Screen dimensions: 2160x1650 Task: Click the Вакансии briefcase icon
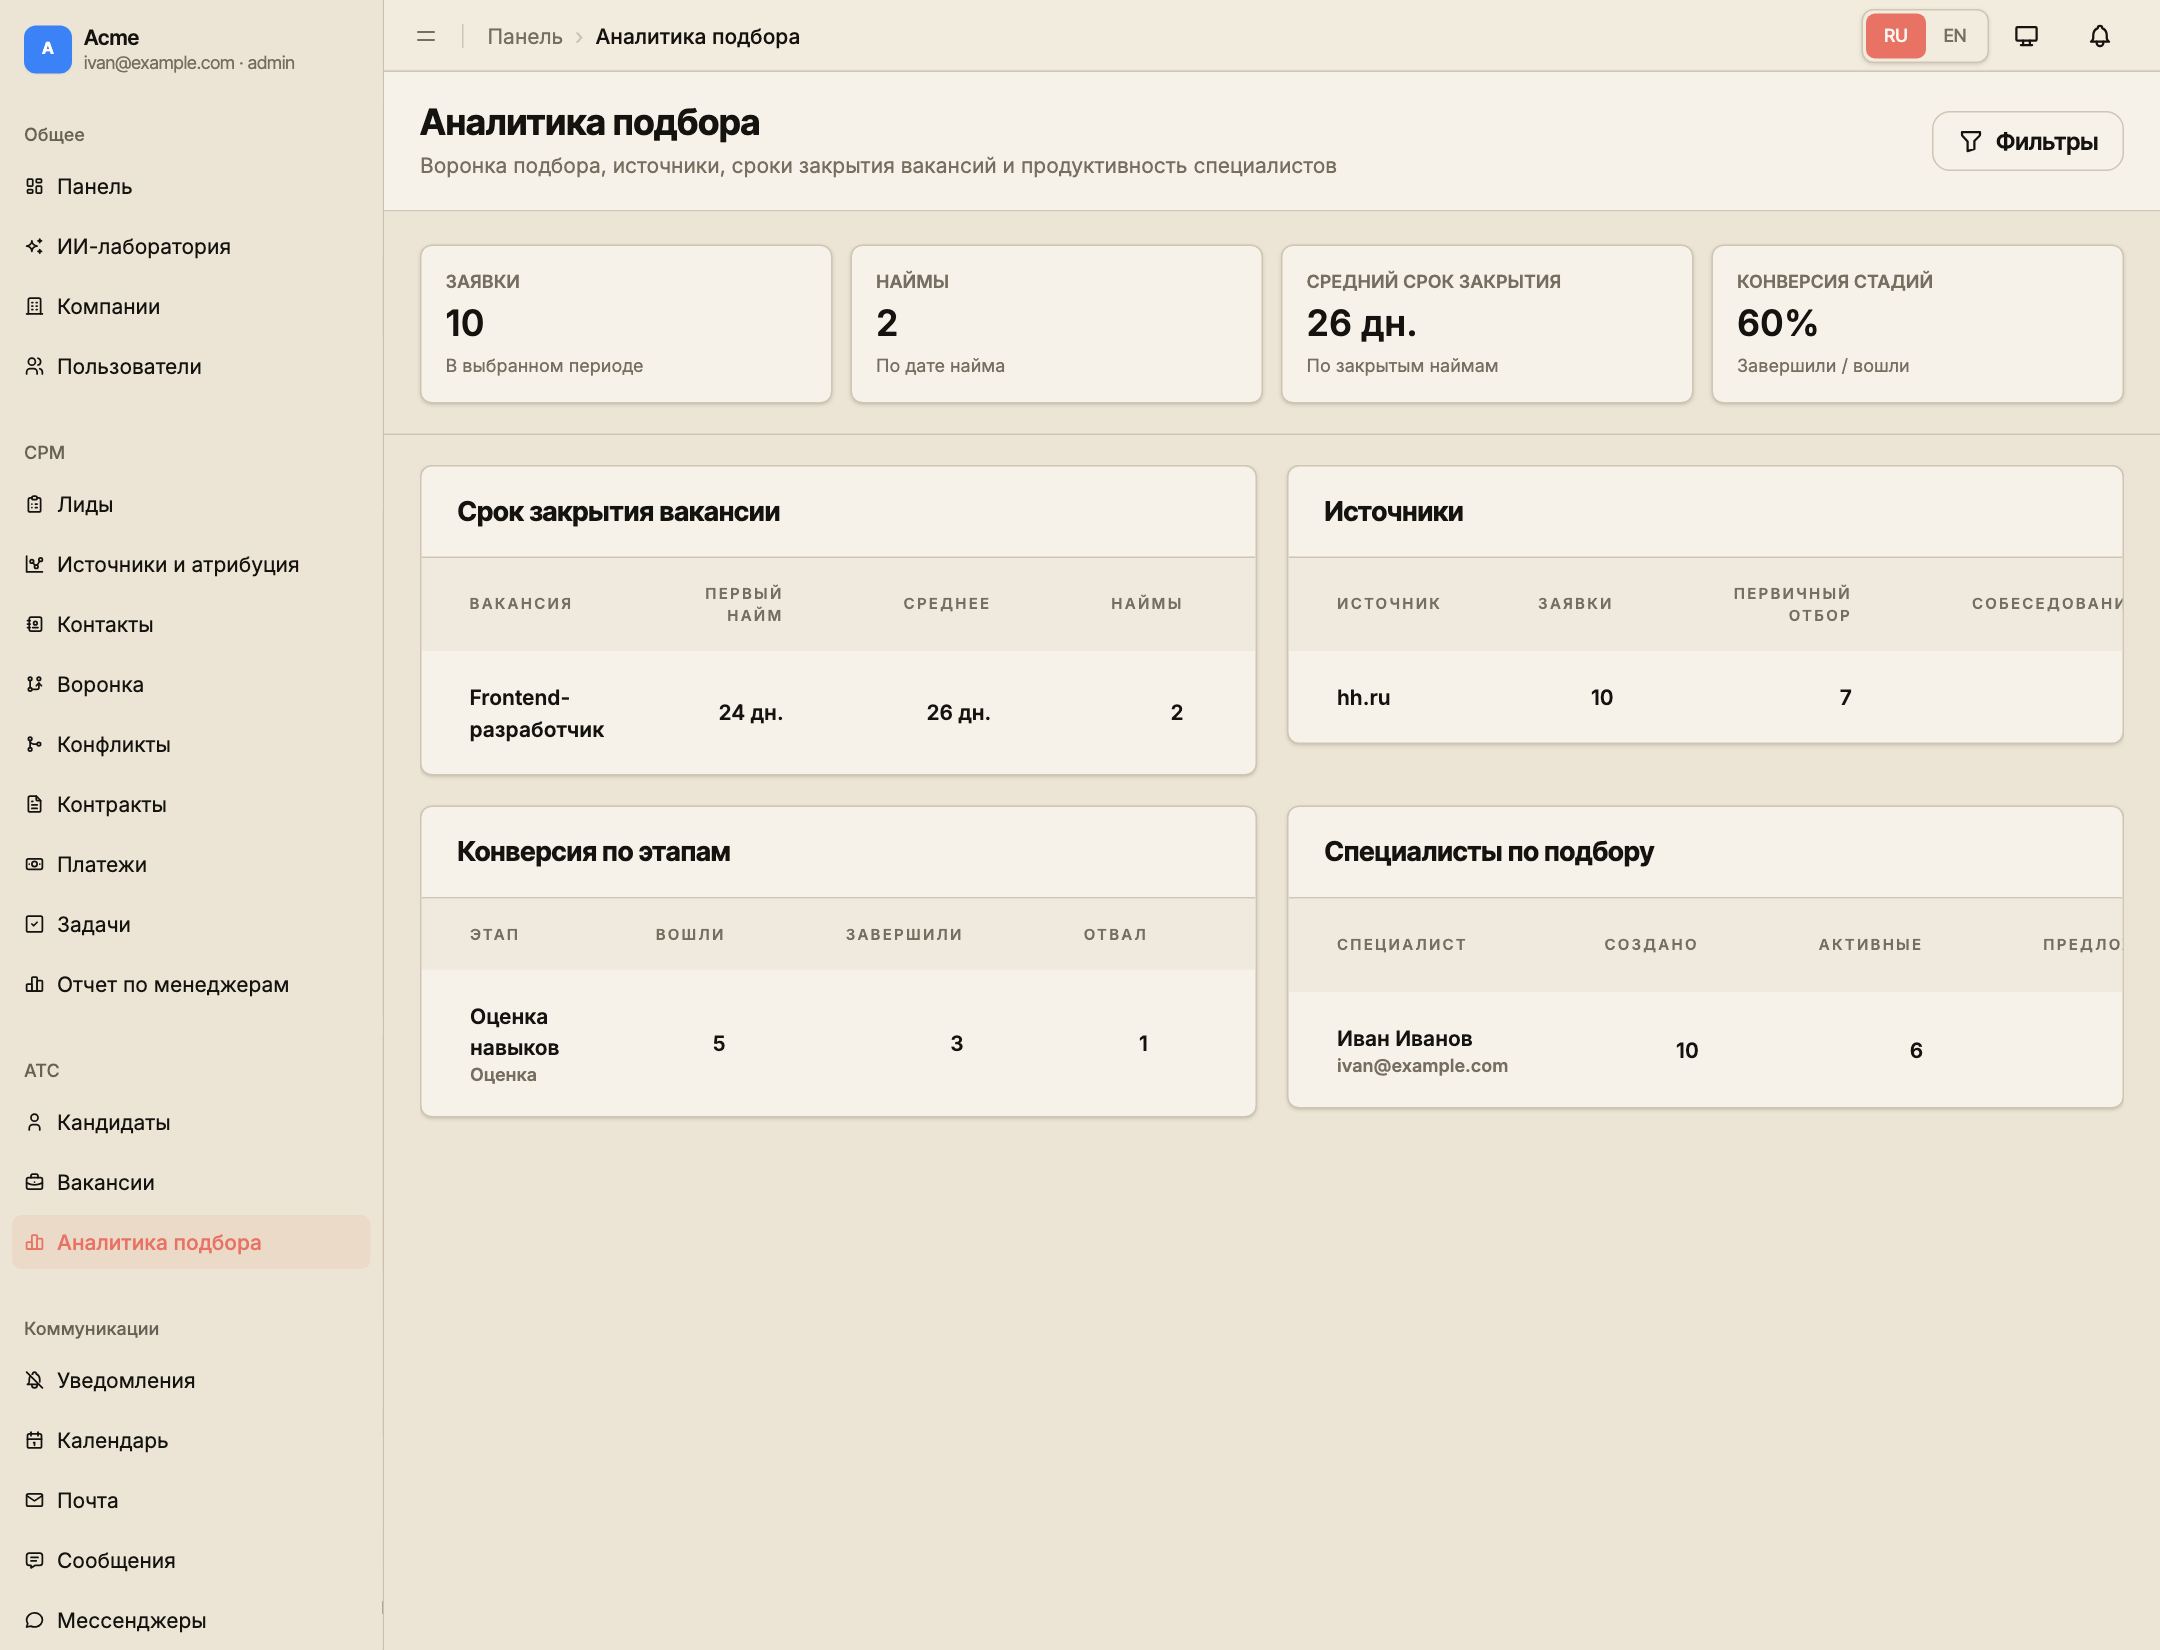(x=35, y=1182)
